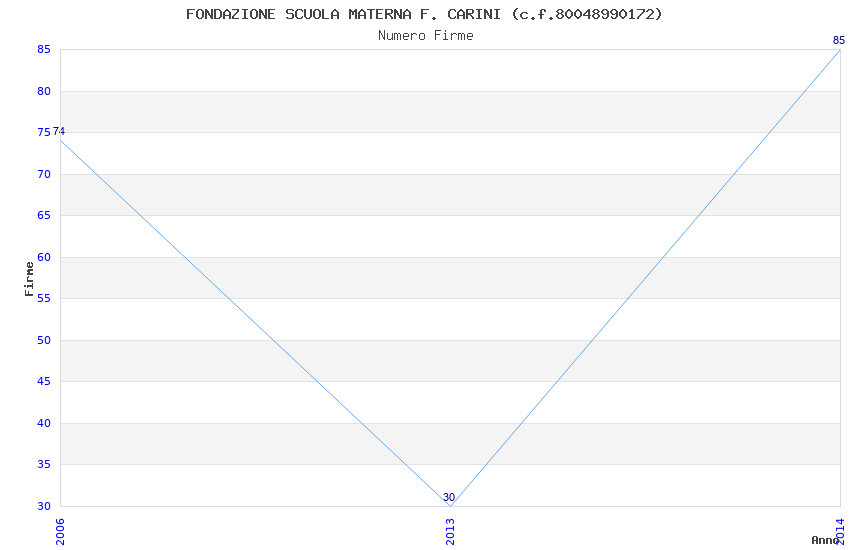Screen dimensions: 850x550
Task: Click y-axis tick value 60
Action: [44, 257]
